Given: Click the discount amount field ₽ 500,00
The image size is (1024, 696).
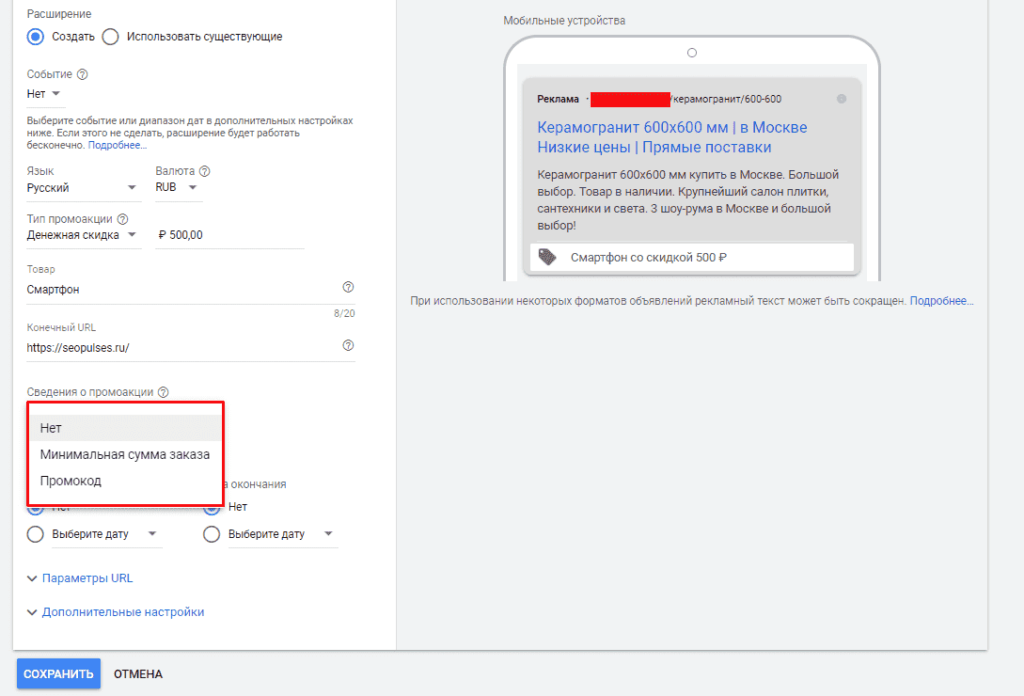Looking at the screenshot, I should click(x=229, y=235).
